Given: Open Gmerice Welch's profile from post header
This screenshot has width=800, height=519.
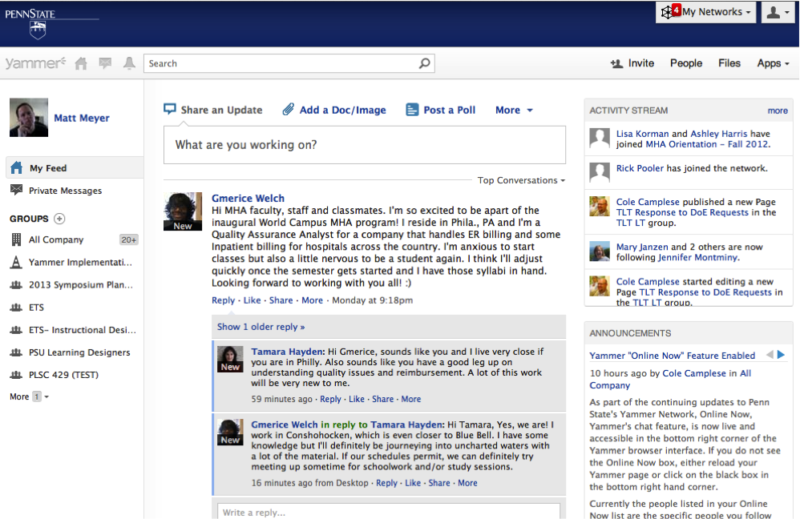Looking at the screenshot, I should 248,199.
